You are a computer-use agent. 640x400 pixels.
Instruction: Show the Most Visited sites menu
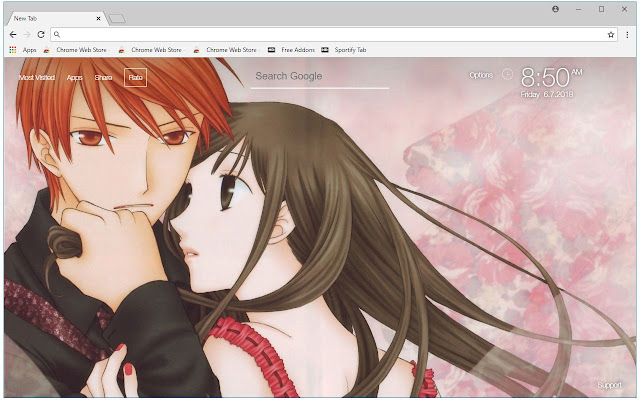tap(37, 78)
